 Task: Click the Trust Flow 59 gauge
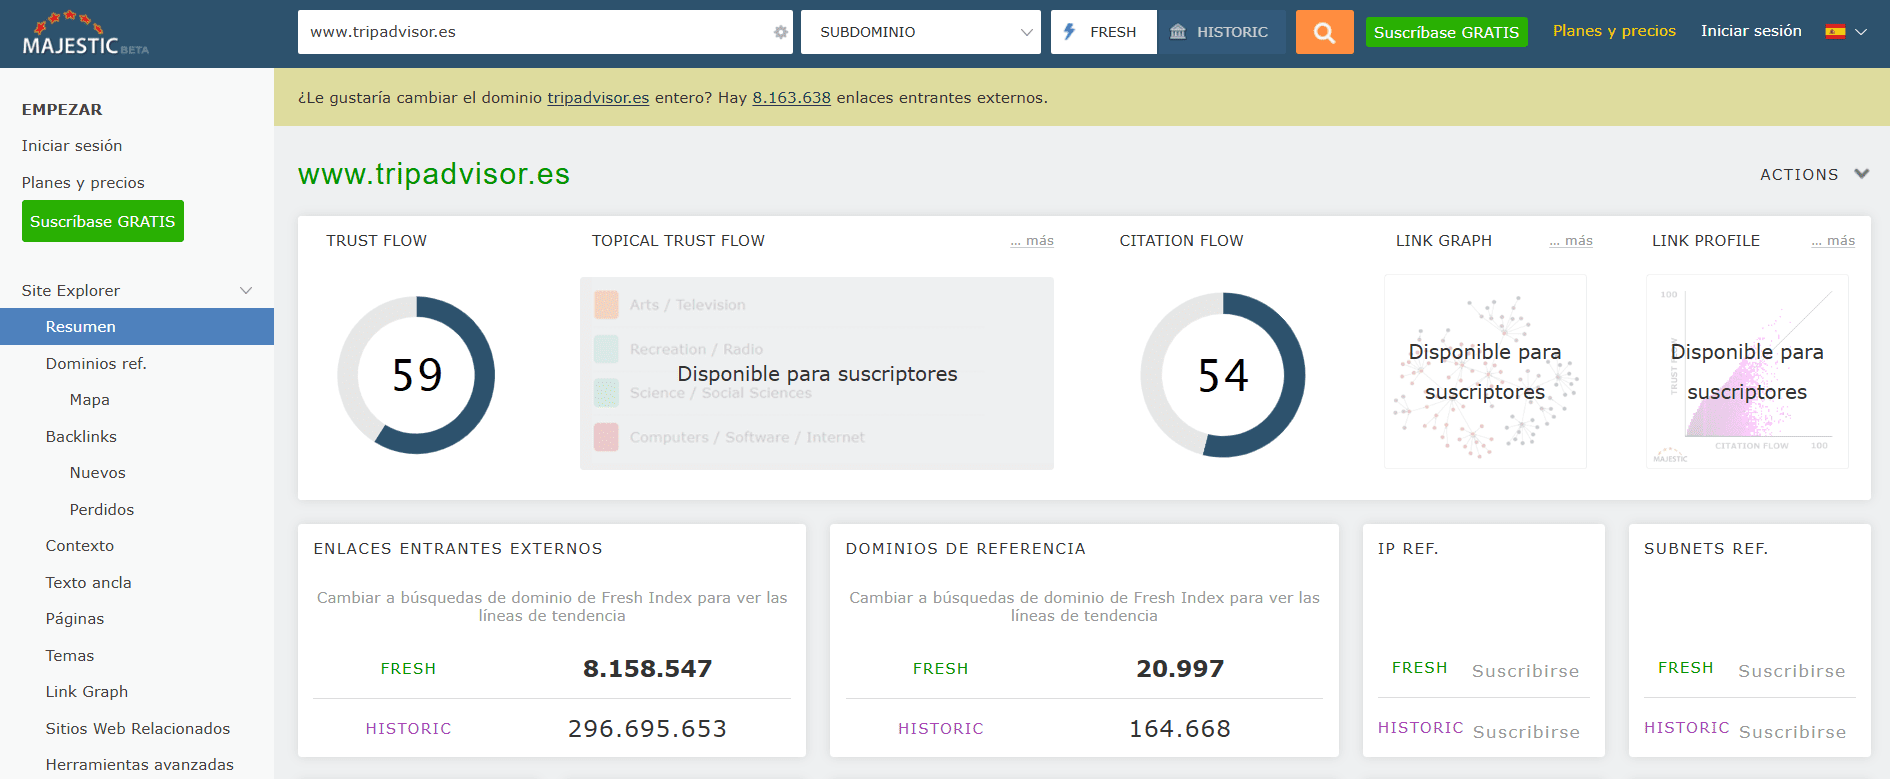click(x=416, y=375)
